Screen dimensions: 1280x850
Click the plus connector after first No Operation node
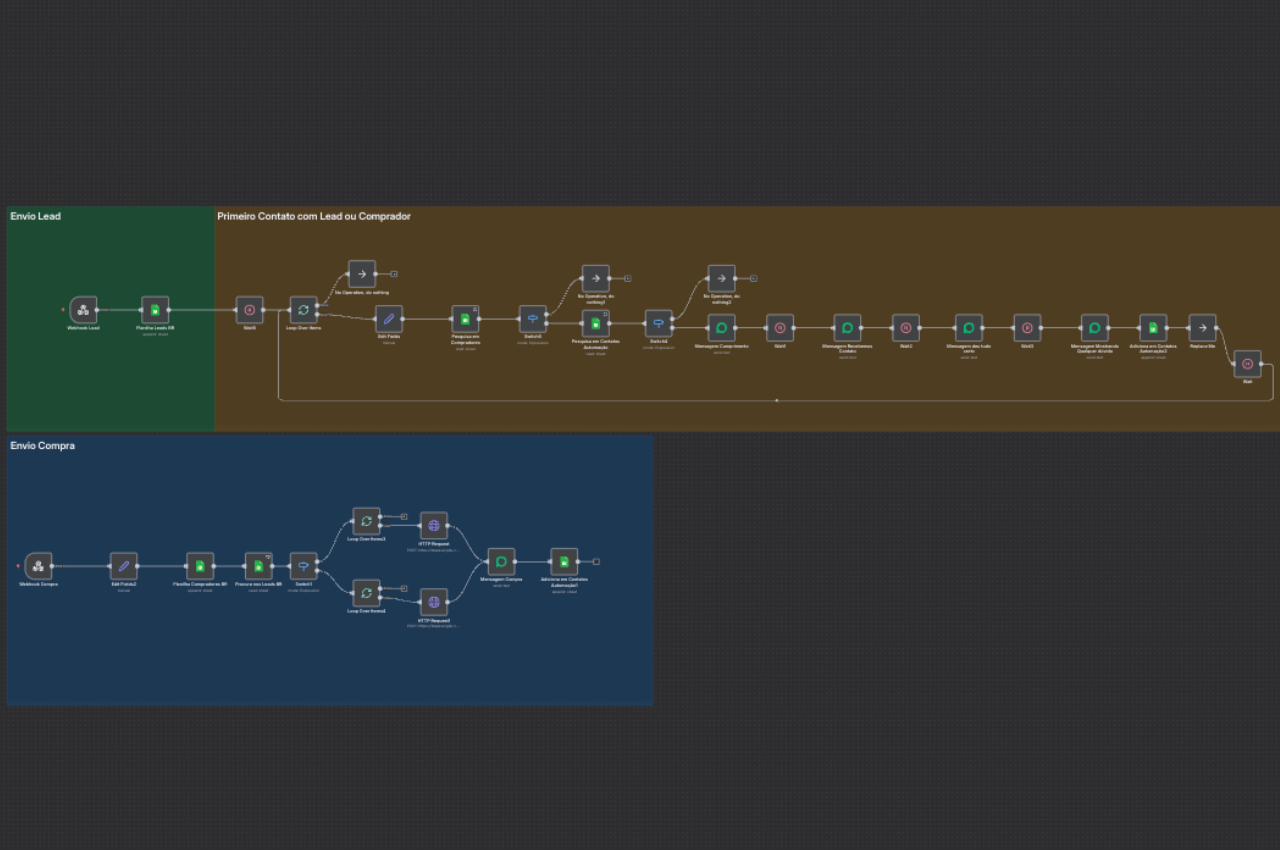[395, 273]
